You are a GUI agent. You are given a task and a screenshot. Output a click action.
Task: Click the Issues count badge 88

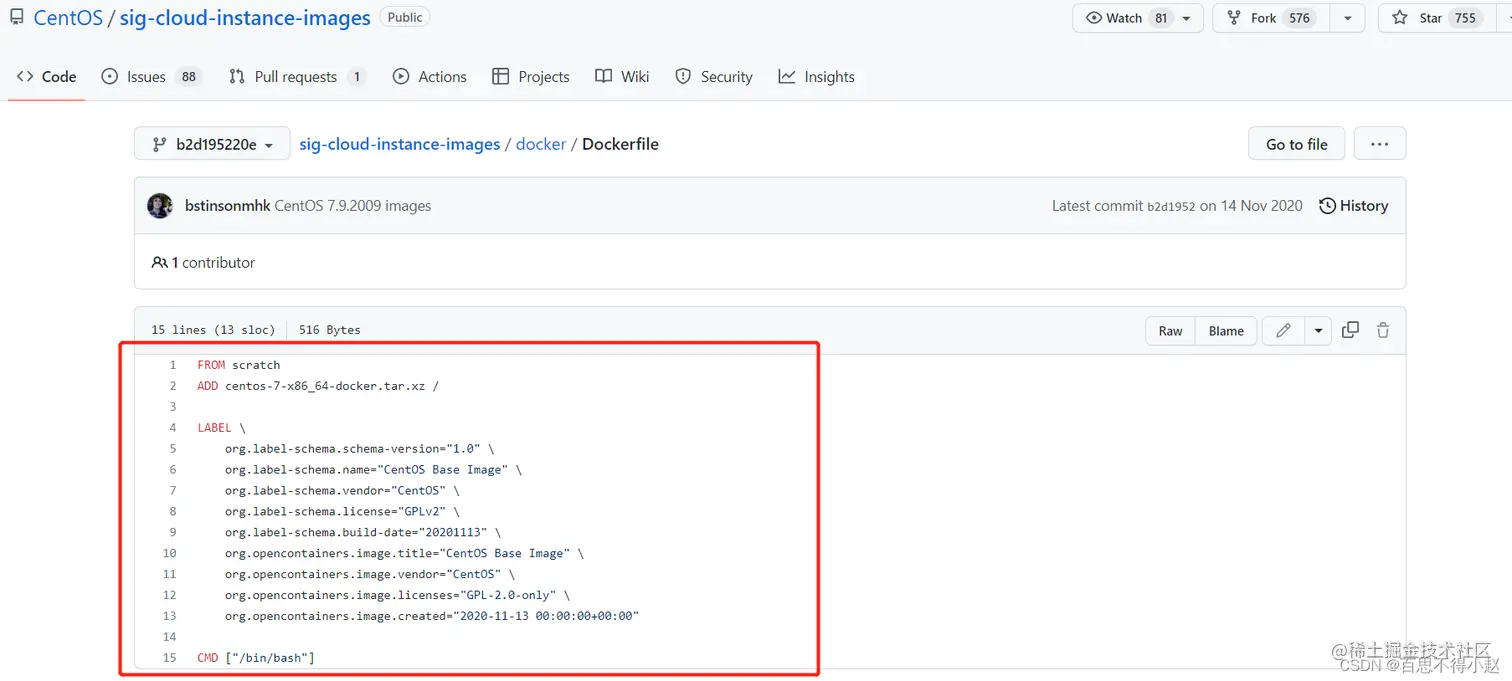tap(189, 76)
